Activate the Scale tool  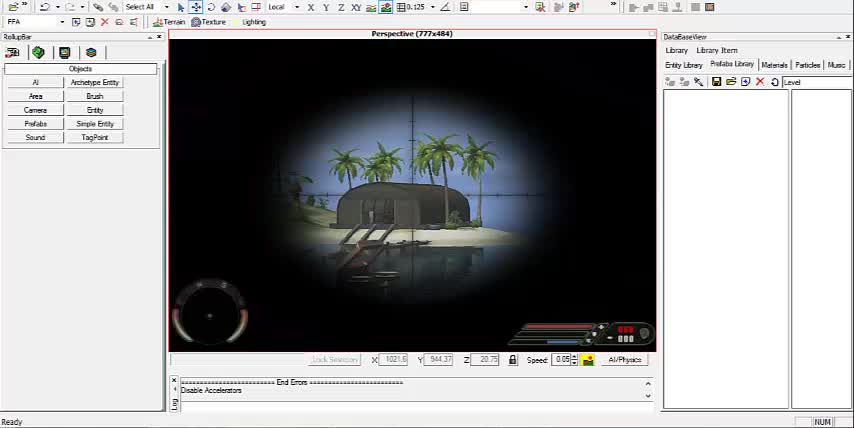coord(226,7)
